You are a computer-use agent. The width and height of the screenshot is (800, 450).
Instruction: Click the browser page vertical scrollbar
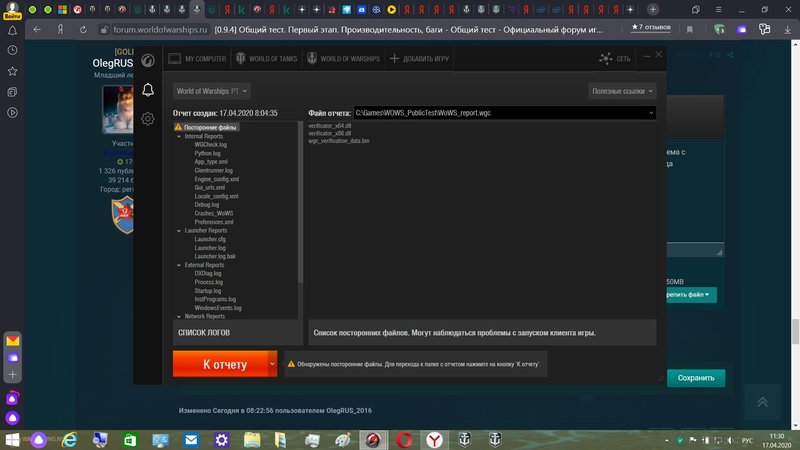795,332
